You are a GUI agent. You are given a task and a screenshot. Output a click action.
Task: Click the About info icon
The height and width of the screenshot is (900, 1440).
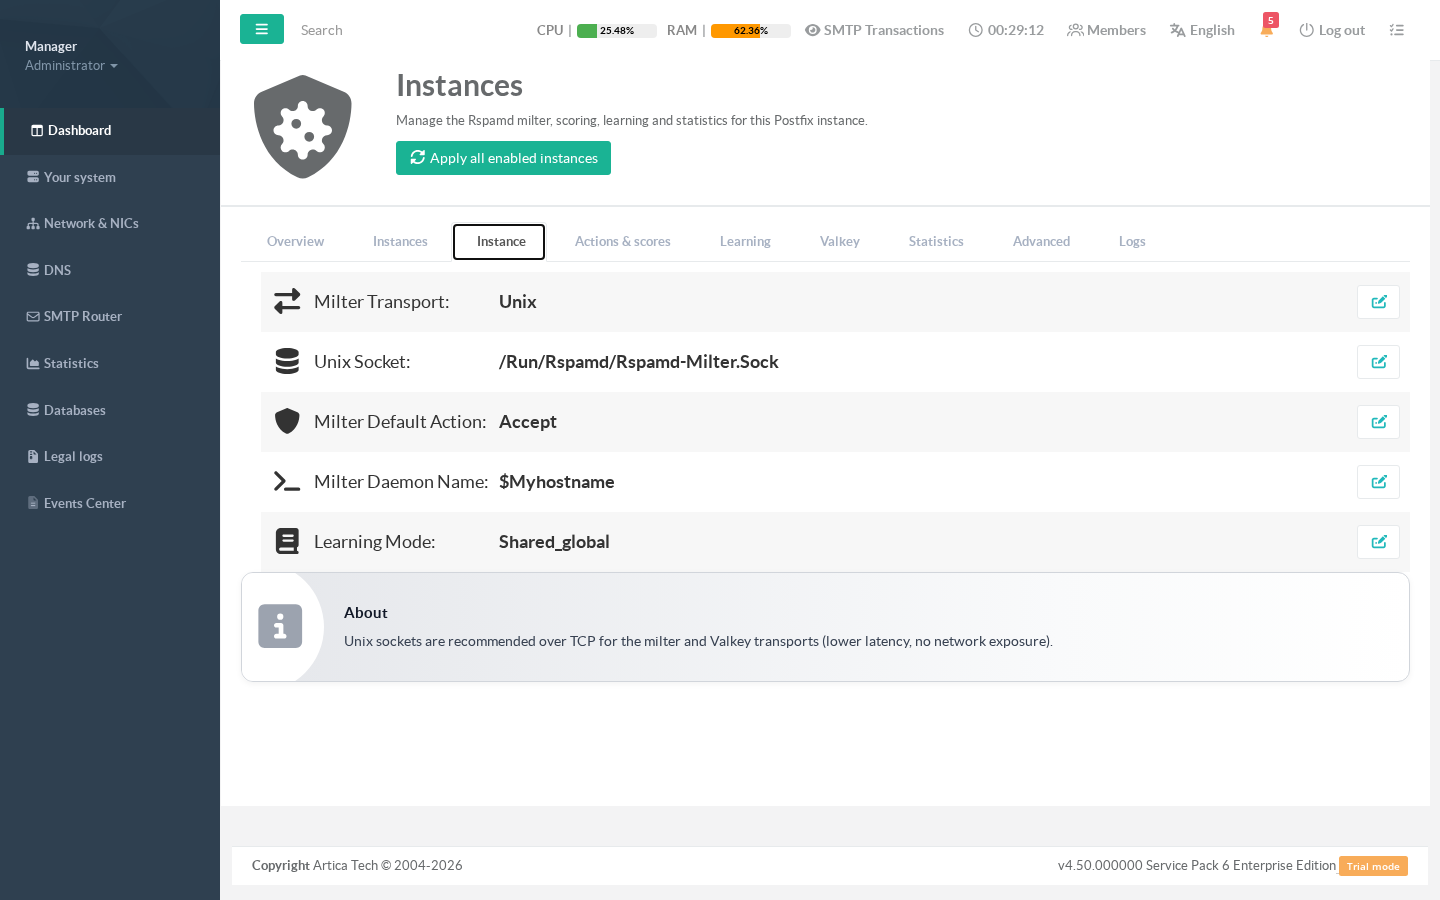coord(280,626)
